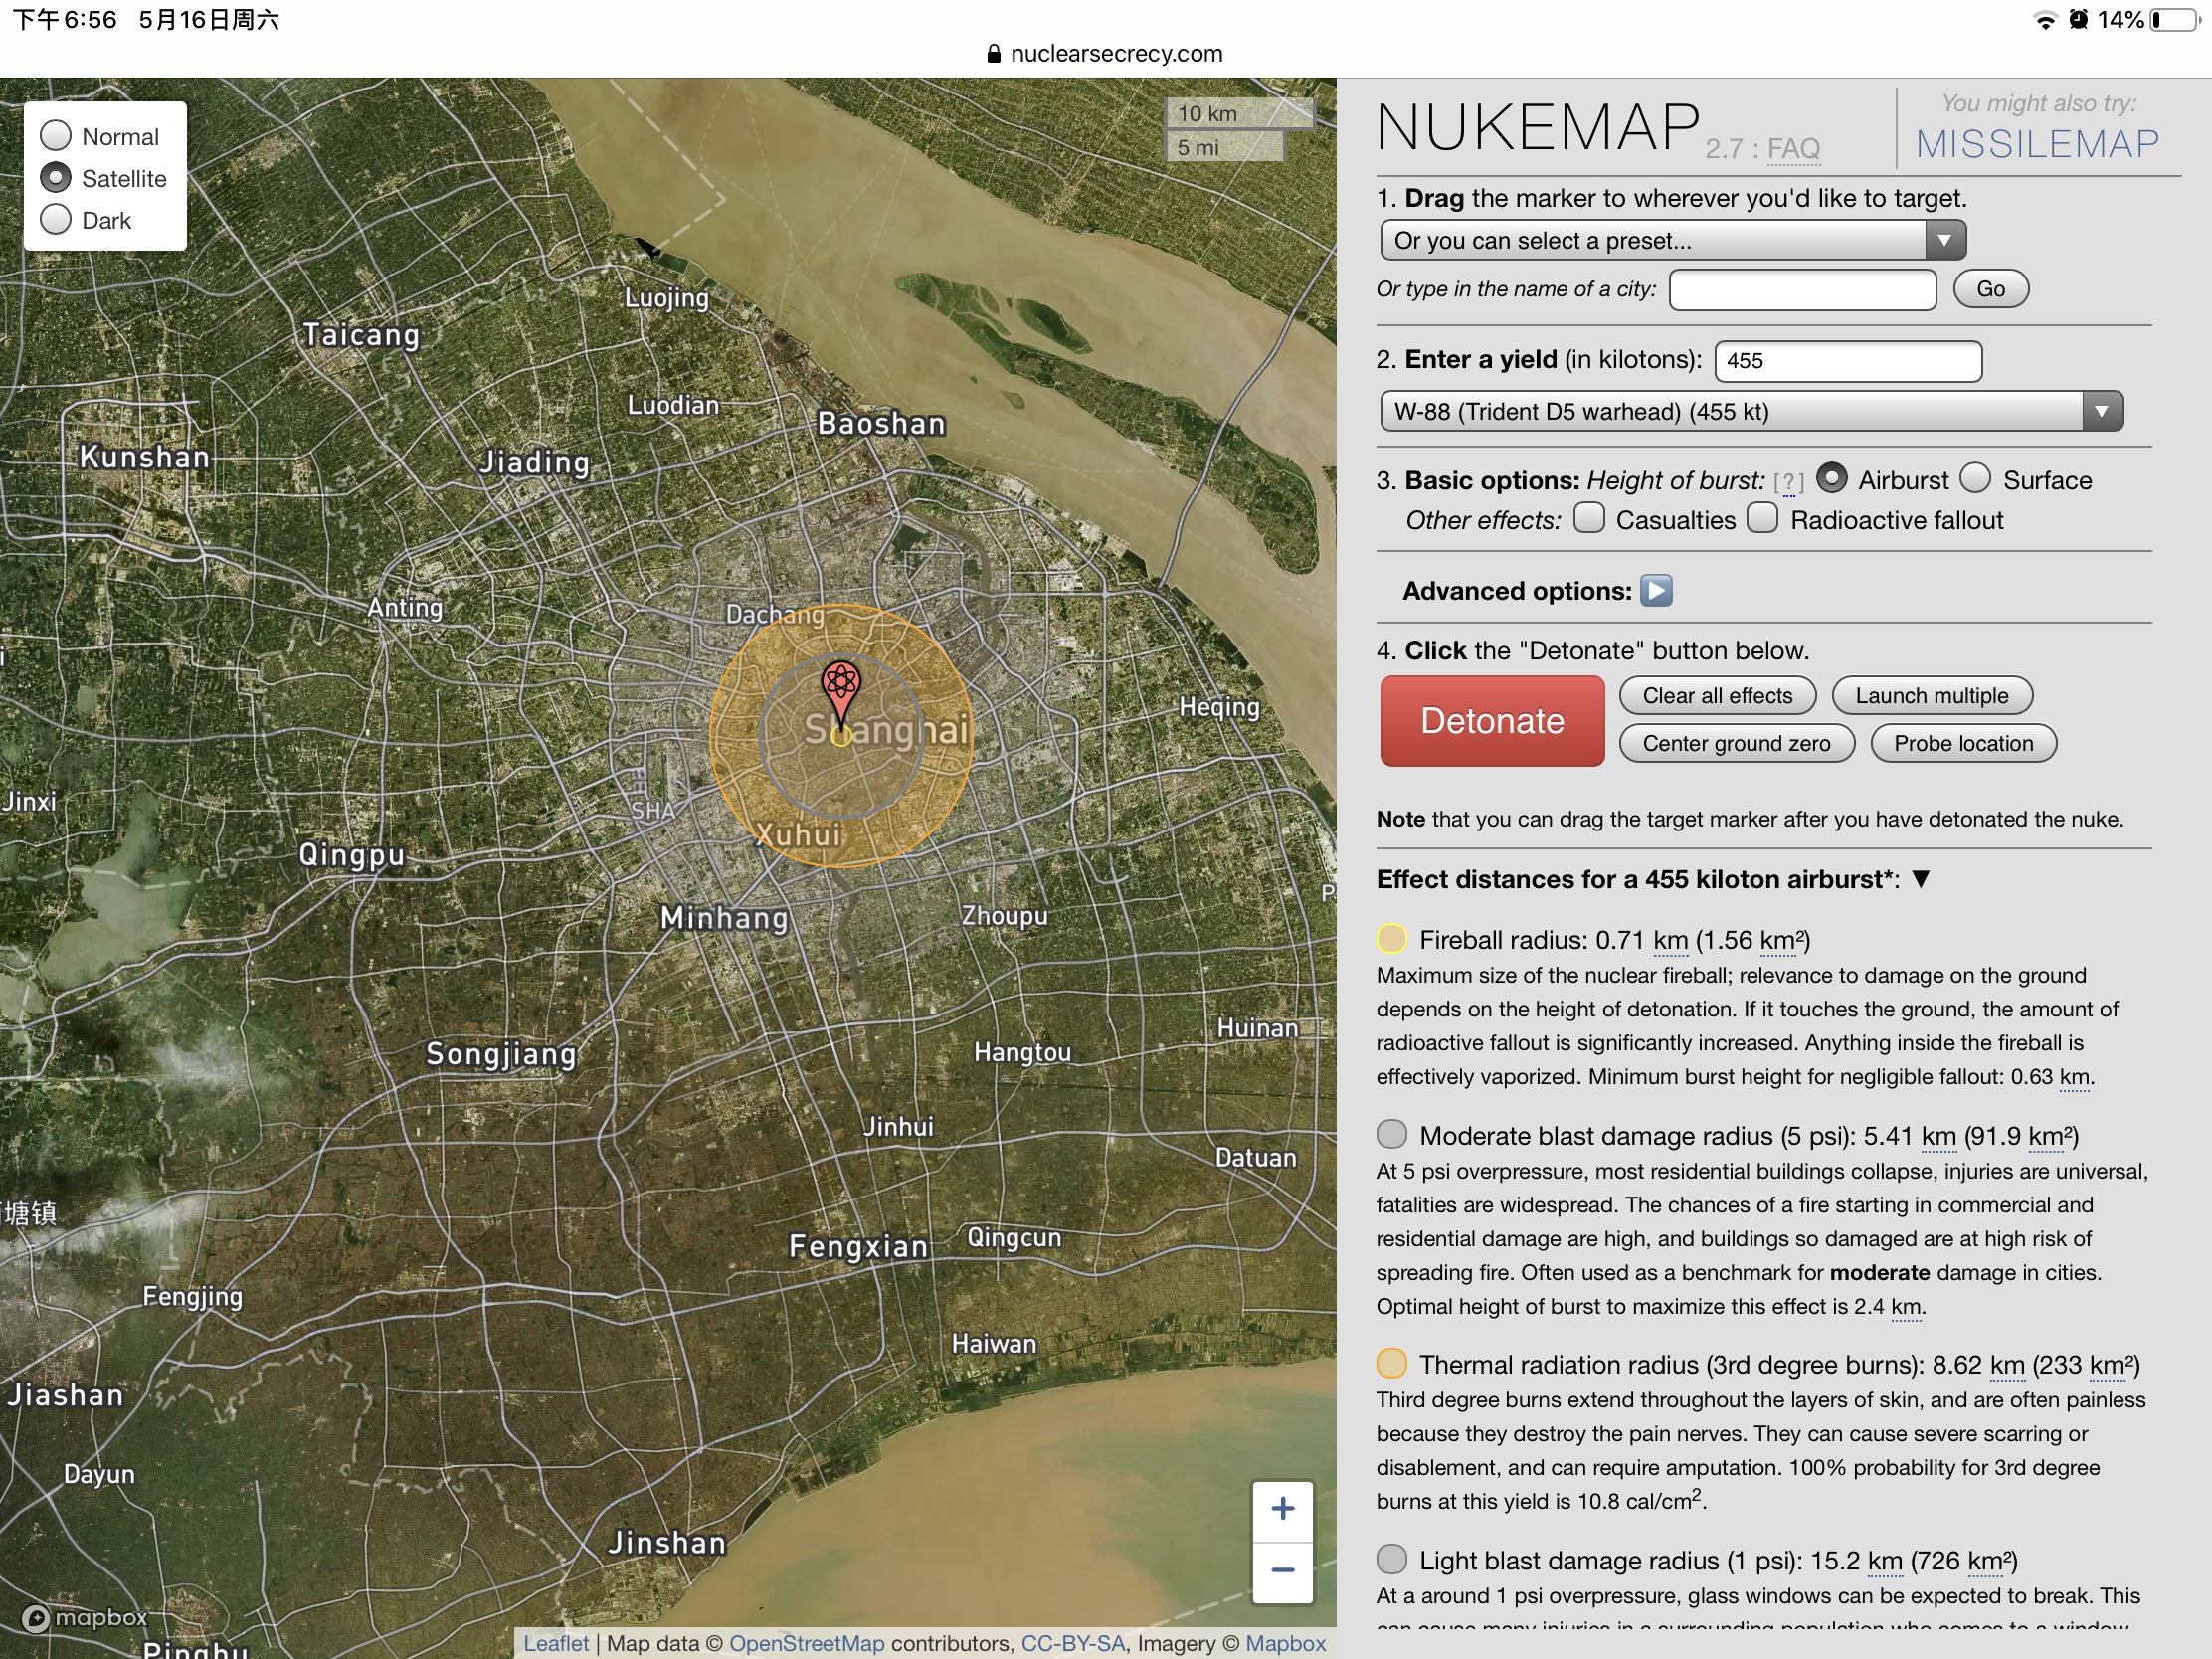The height and width of the screenshot is (1659, 2212).
Task: Click the fireball radius color swatch
Action: click(x=1391, y=939)
